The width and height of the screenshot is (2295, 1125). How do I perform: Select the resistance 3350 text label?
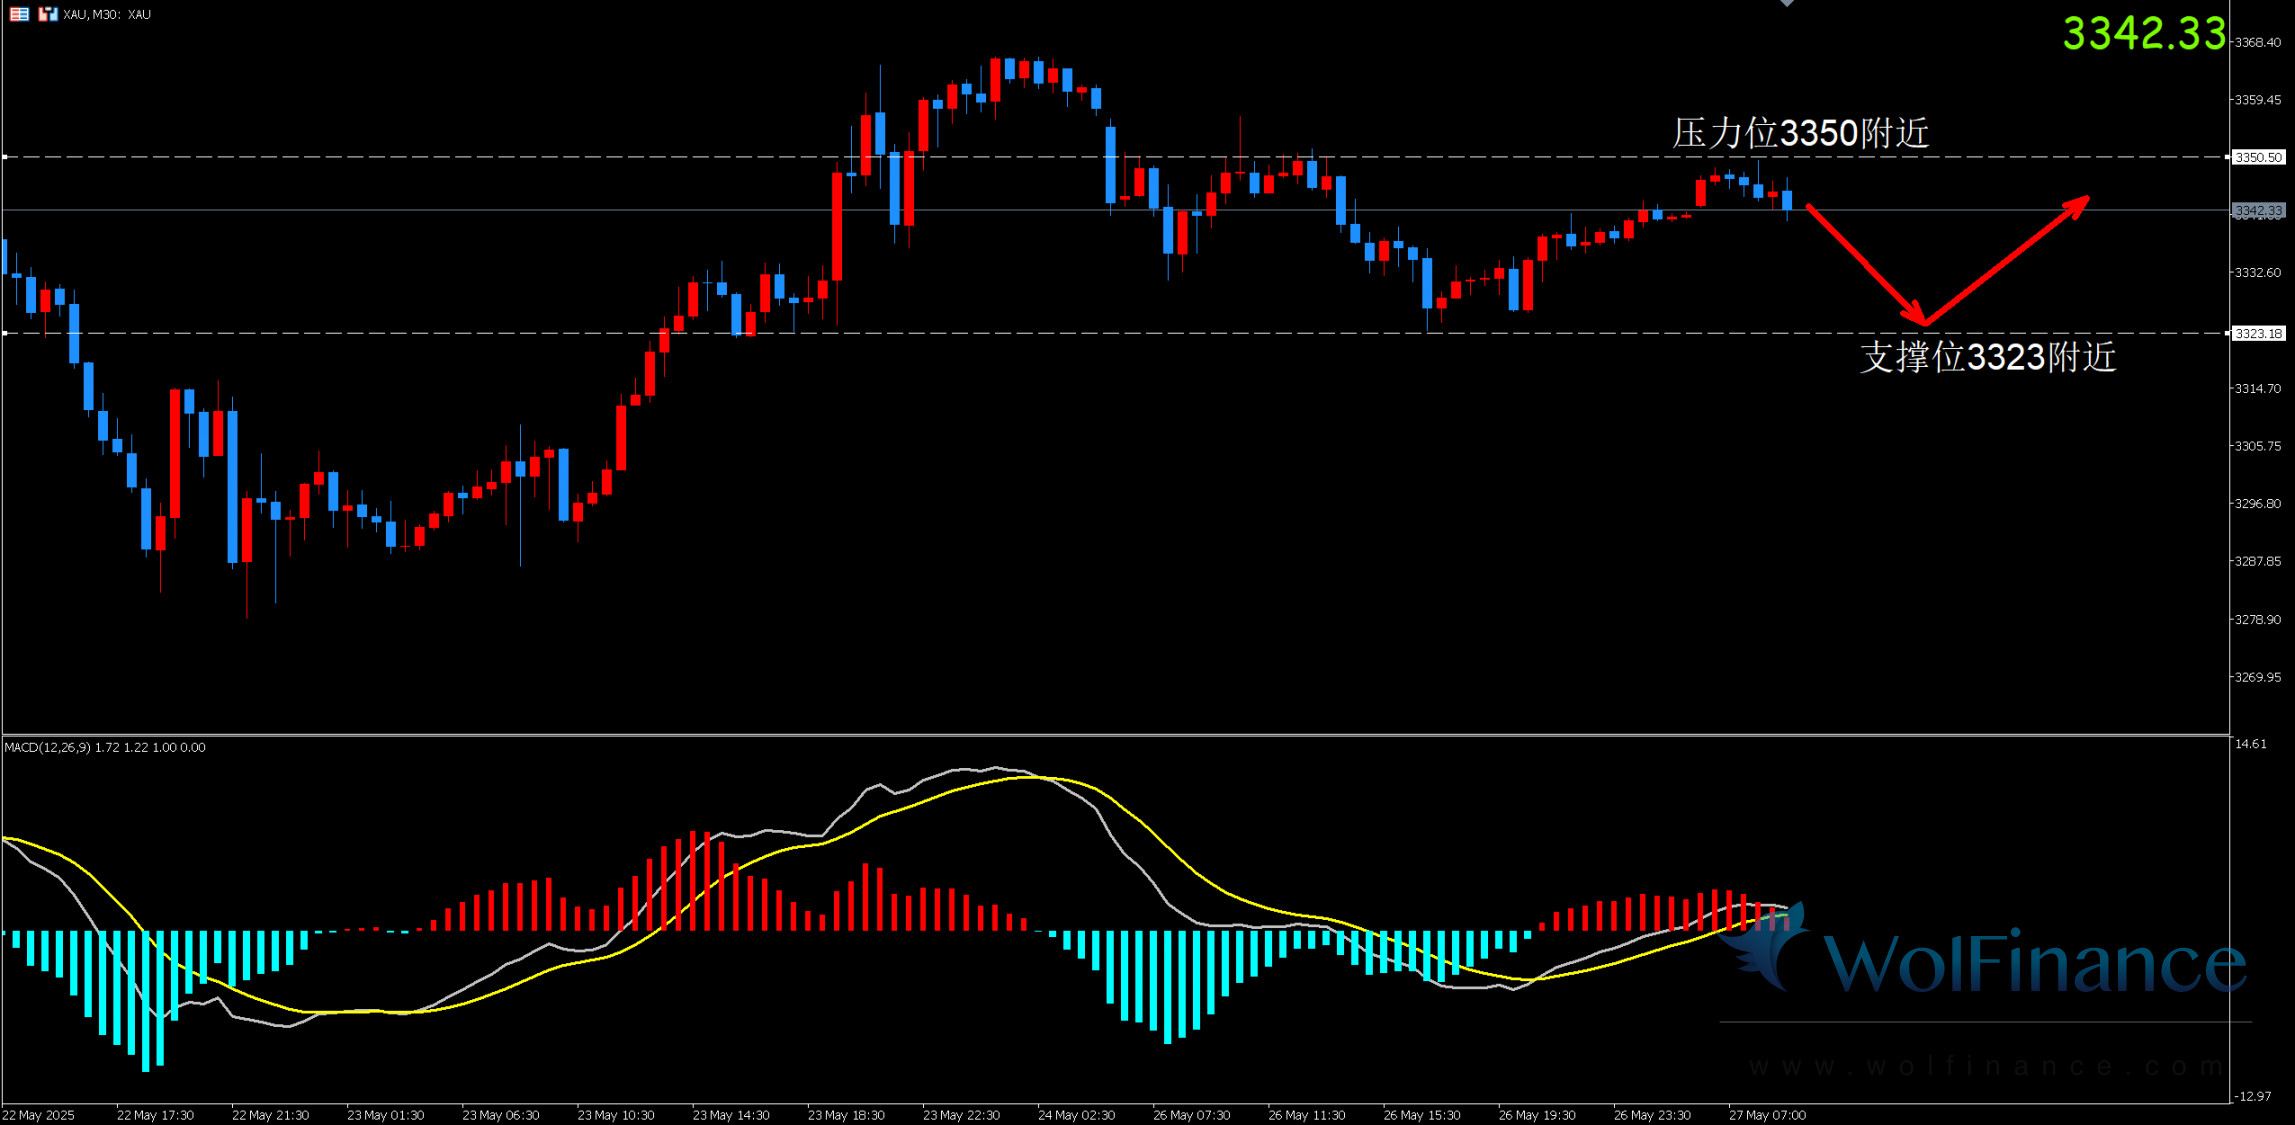coord(1800,133)
